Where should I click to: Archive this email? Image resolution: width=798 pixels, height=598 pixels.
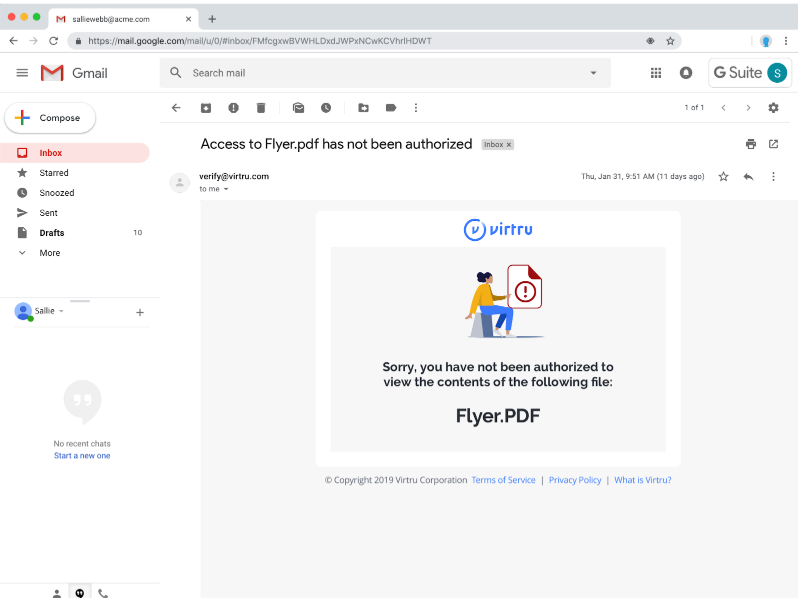click(206, 108)
